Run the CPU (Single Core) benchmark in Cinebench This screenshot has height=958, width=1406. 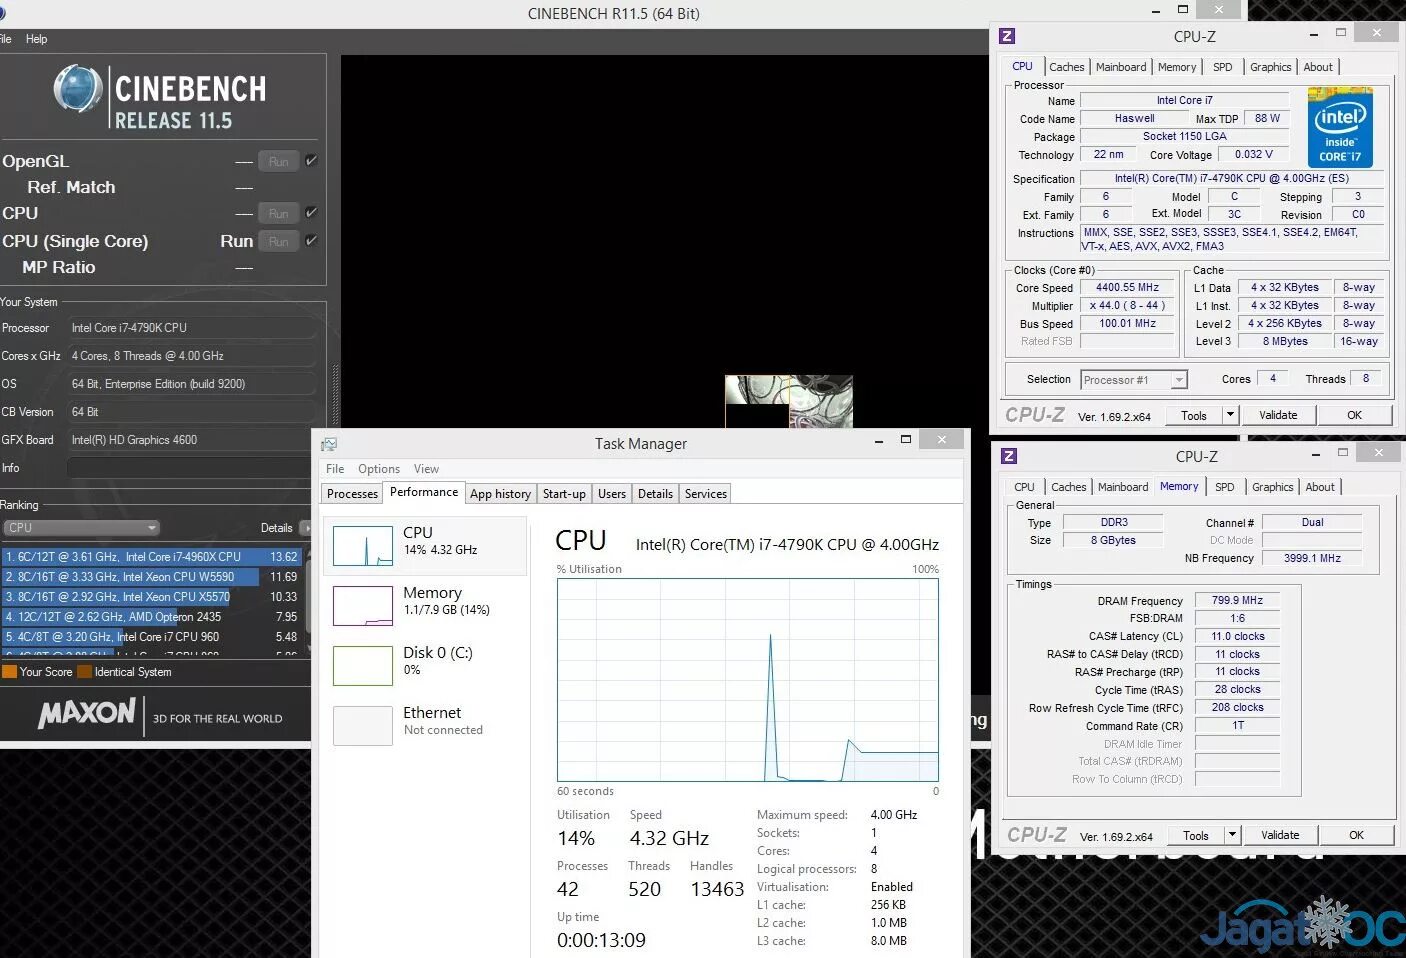[x=278, y=241]
